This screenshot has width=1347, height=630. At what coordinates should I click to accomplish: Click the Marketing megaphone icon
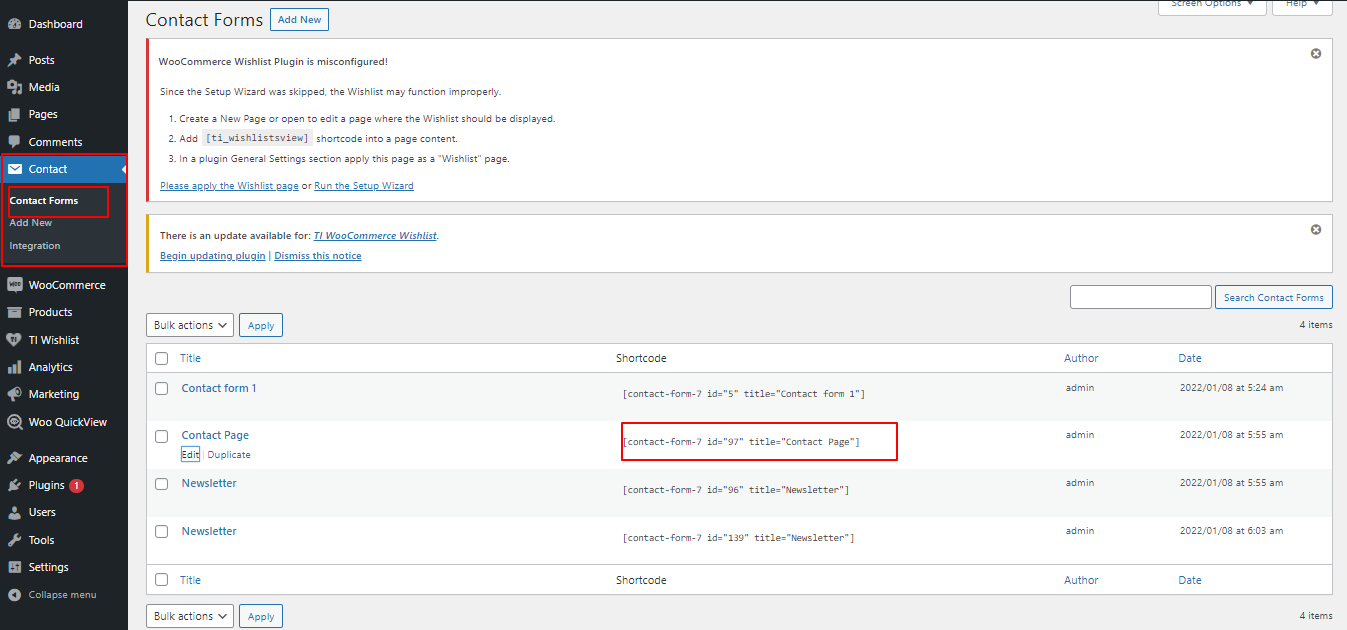pyautogui.click(x=15, y=395)
